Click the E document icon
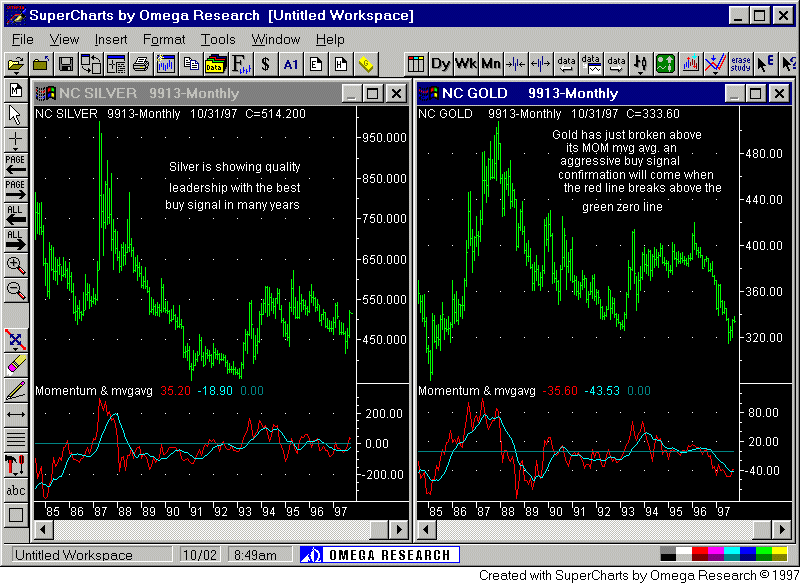Viewport: 800px width, 583px height. (316, 64)
